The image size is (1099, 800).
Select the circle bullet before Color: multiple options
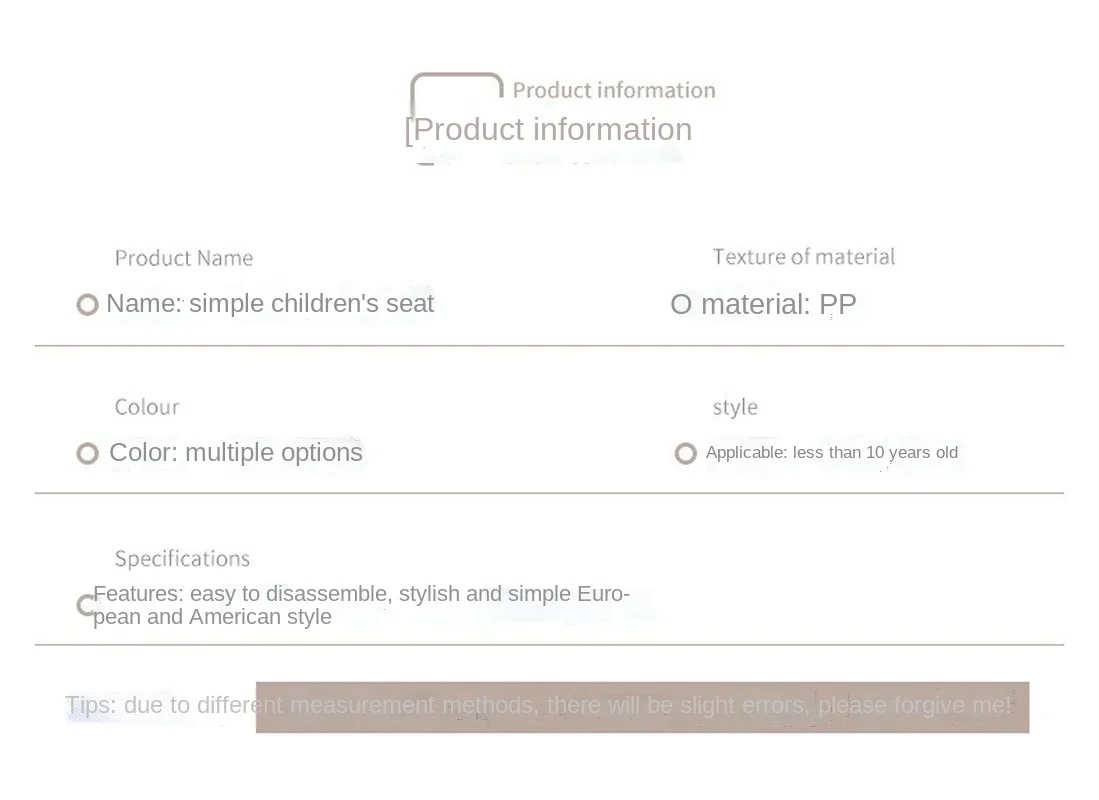click(88, 454)
